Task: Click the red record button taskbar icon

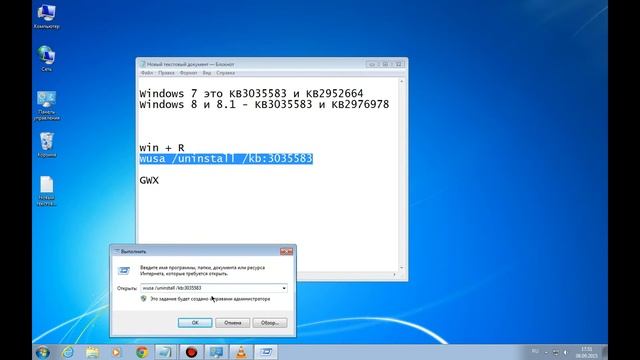Action: tap(191, 352)
